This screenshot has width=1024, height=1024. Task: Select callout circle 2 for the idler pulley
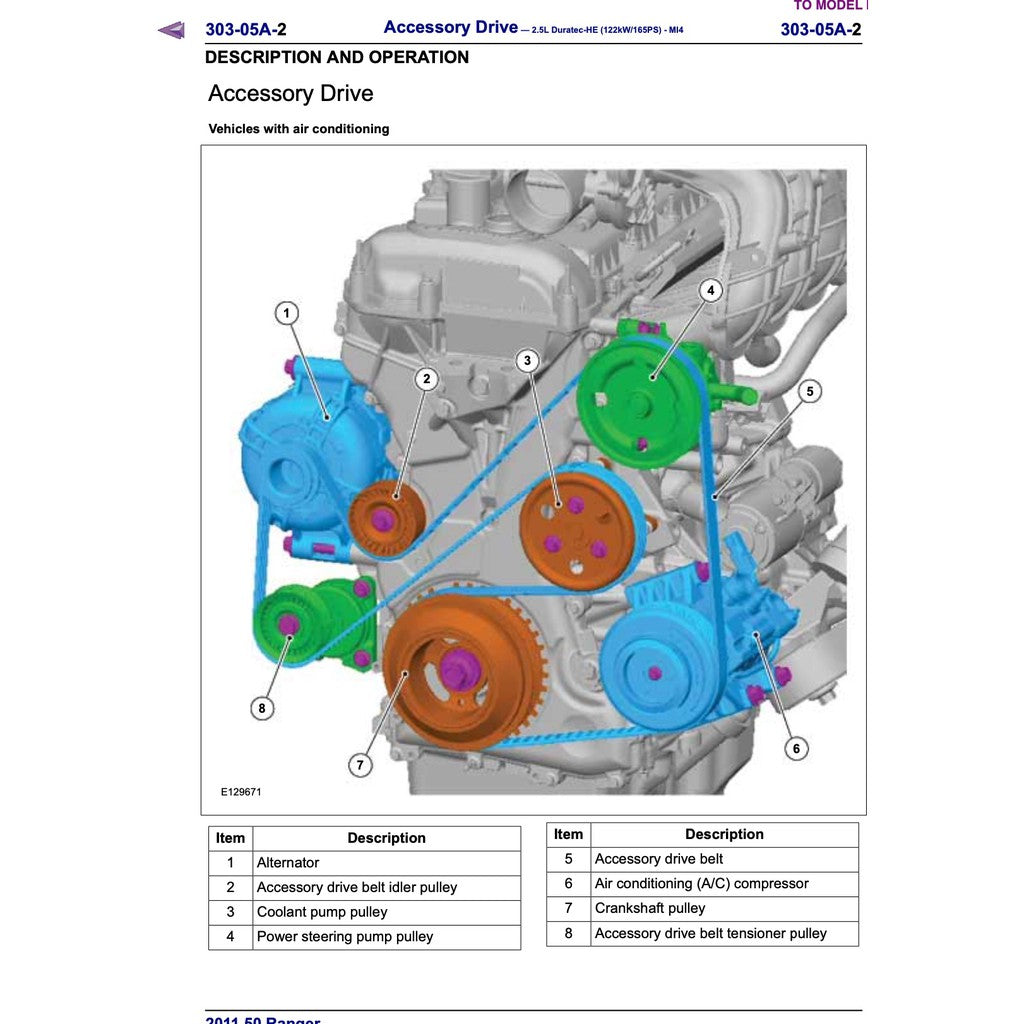(x=426, y=379)
